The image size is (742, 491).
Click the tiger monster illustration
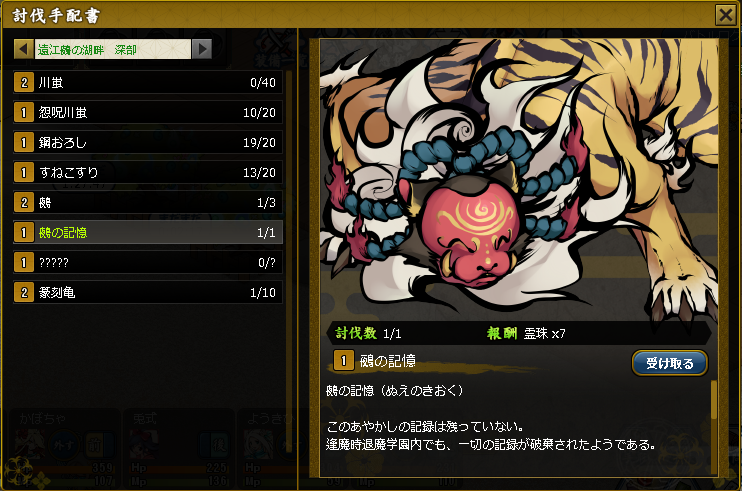pyautogui.click(x=519, y=180)
